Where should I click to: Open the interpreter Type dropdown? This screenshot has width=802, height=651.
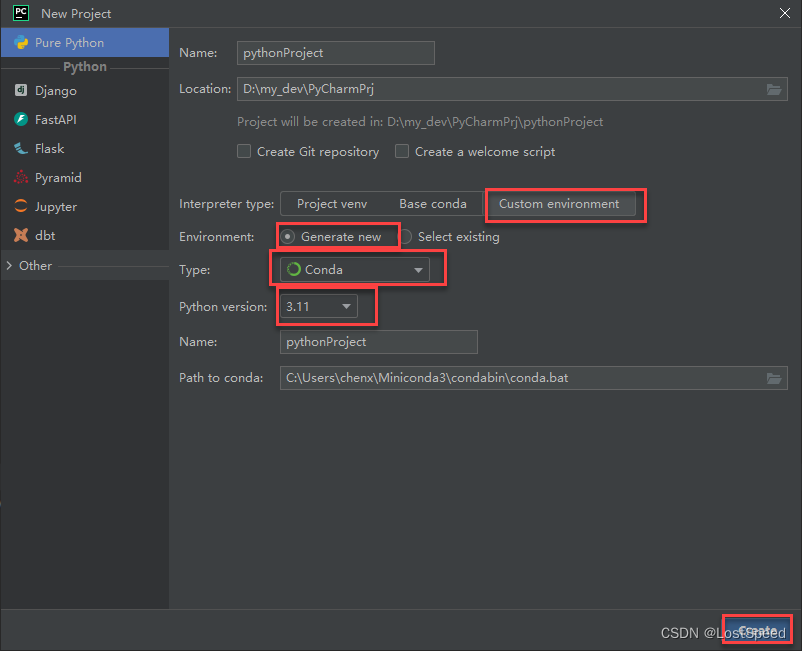pyautogui.click(x=418, y=269)
